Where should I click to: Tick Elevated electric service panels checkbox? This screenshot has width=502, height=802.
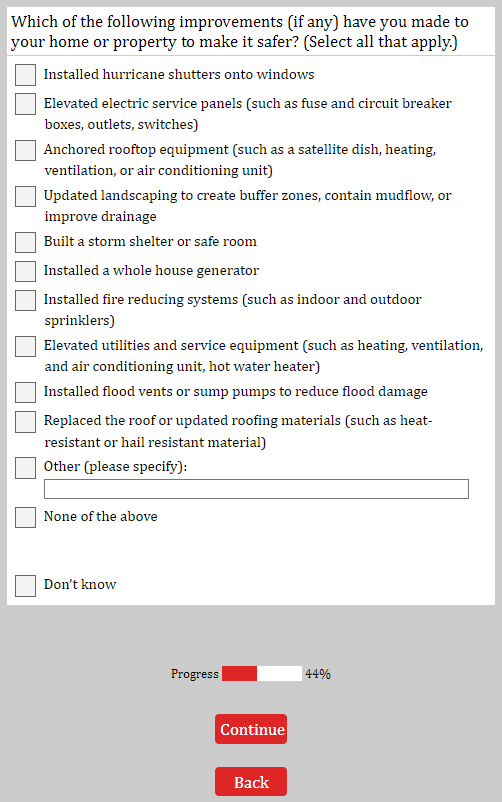[x=25, y=104]
